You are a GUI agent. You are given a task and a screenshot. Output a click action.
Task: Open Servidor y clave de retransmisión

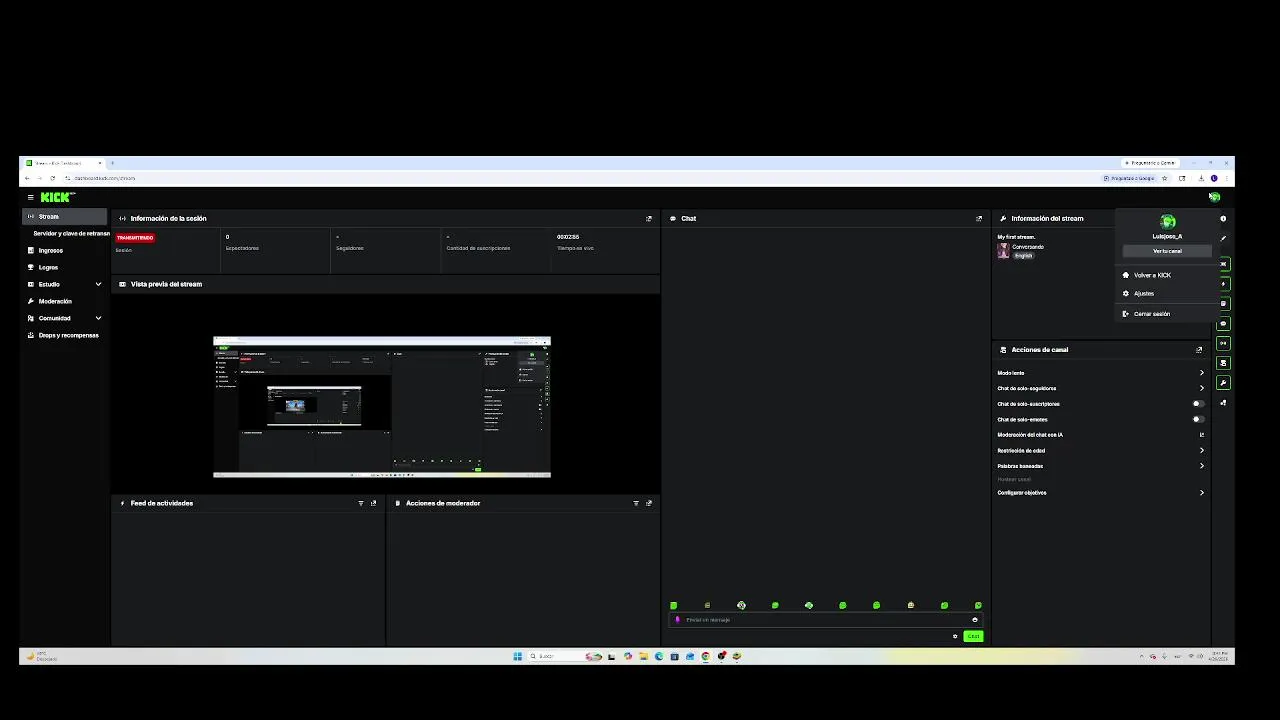click(x=71, y=233)
